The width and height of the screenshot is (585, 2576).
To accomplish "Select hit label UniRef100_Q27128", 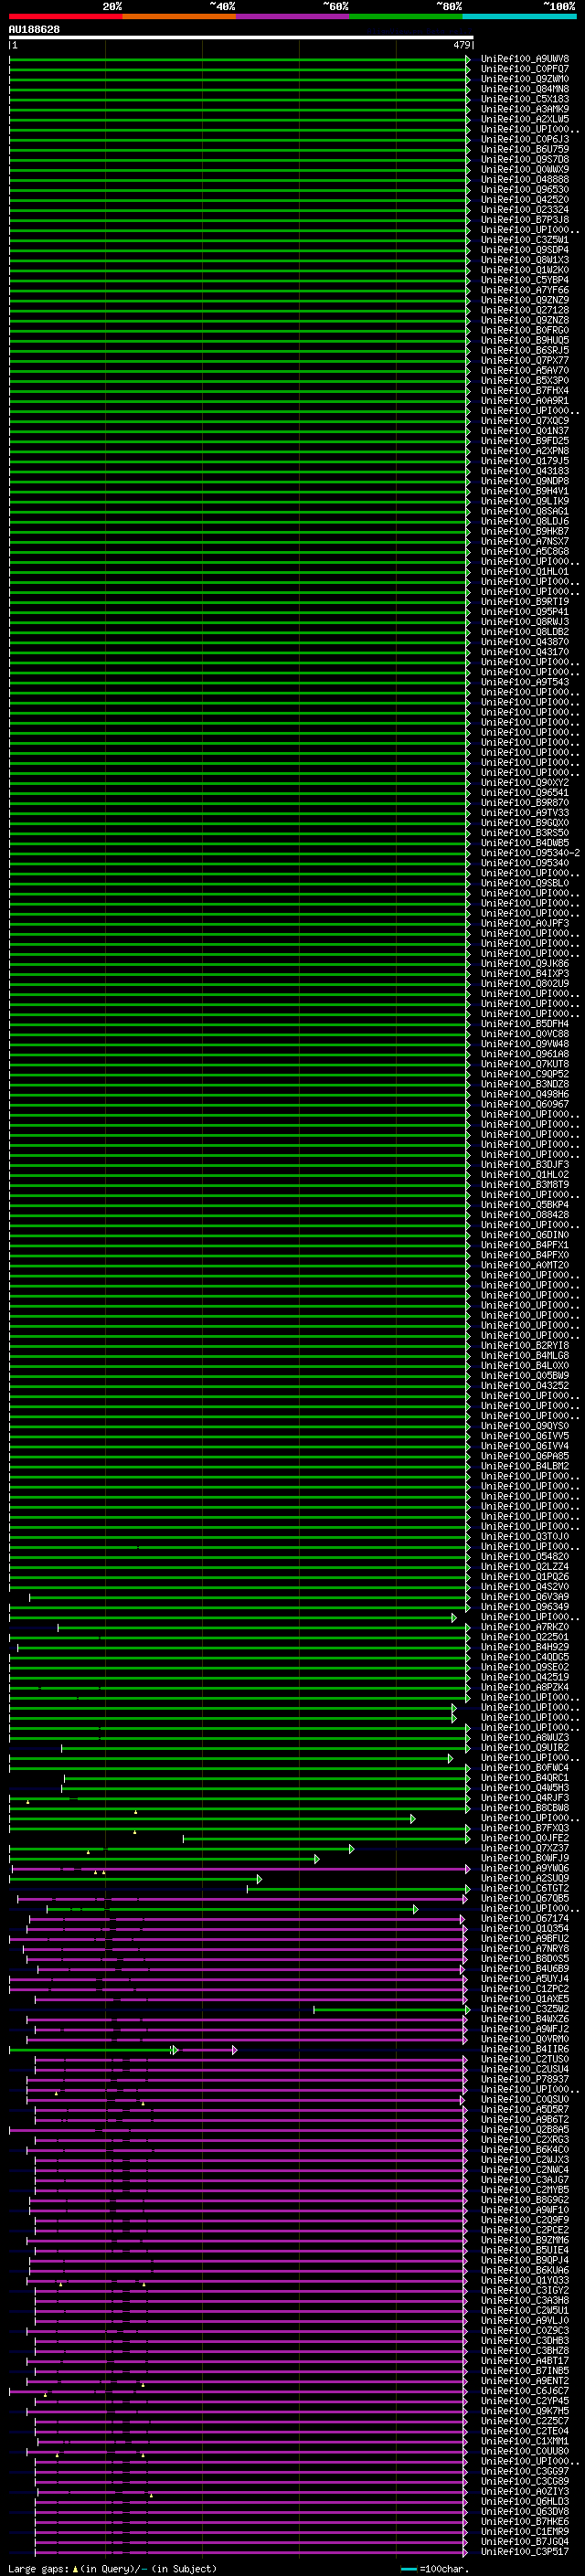I will pyautogui.click(x=525, y=310).
